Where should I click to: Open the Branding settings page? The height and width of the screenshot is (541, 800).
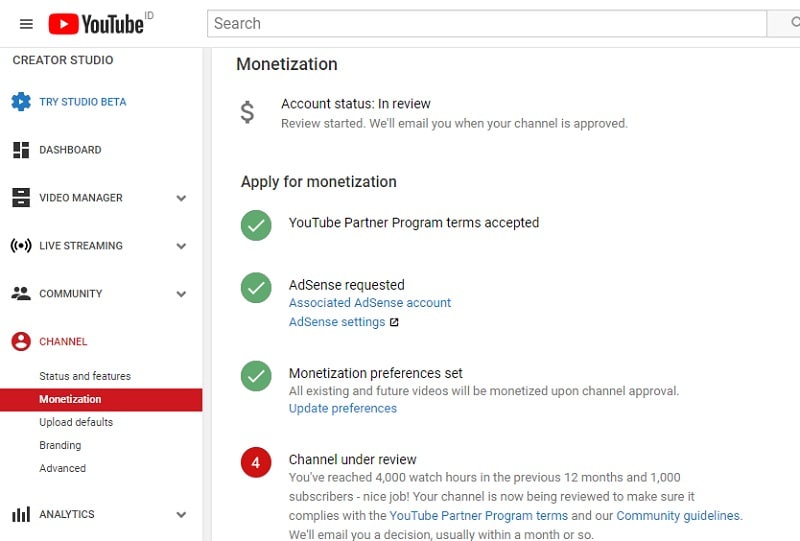tap(60, 445)
